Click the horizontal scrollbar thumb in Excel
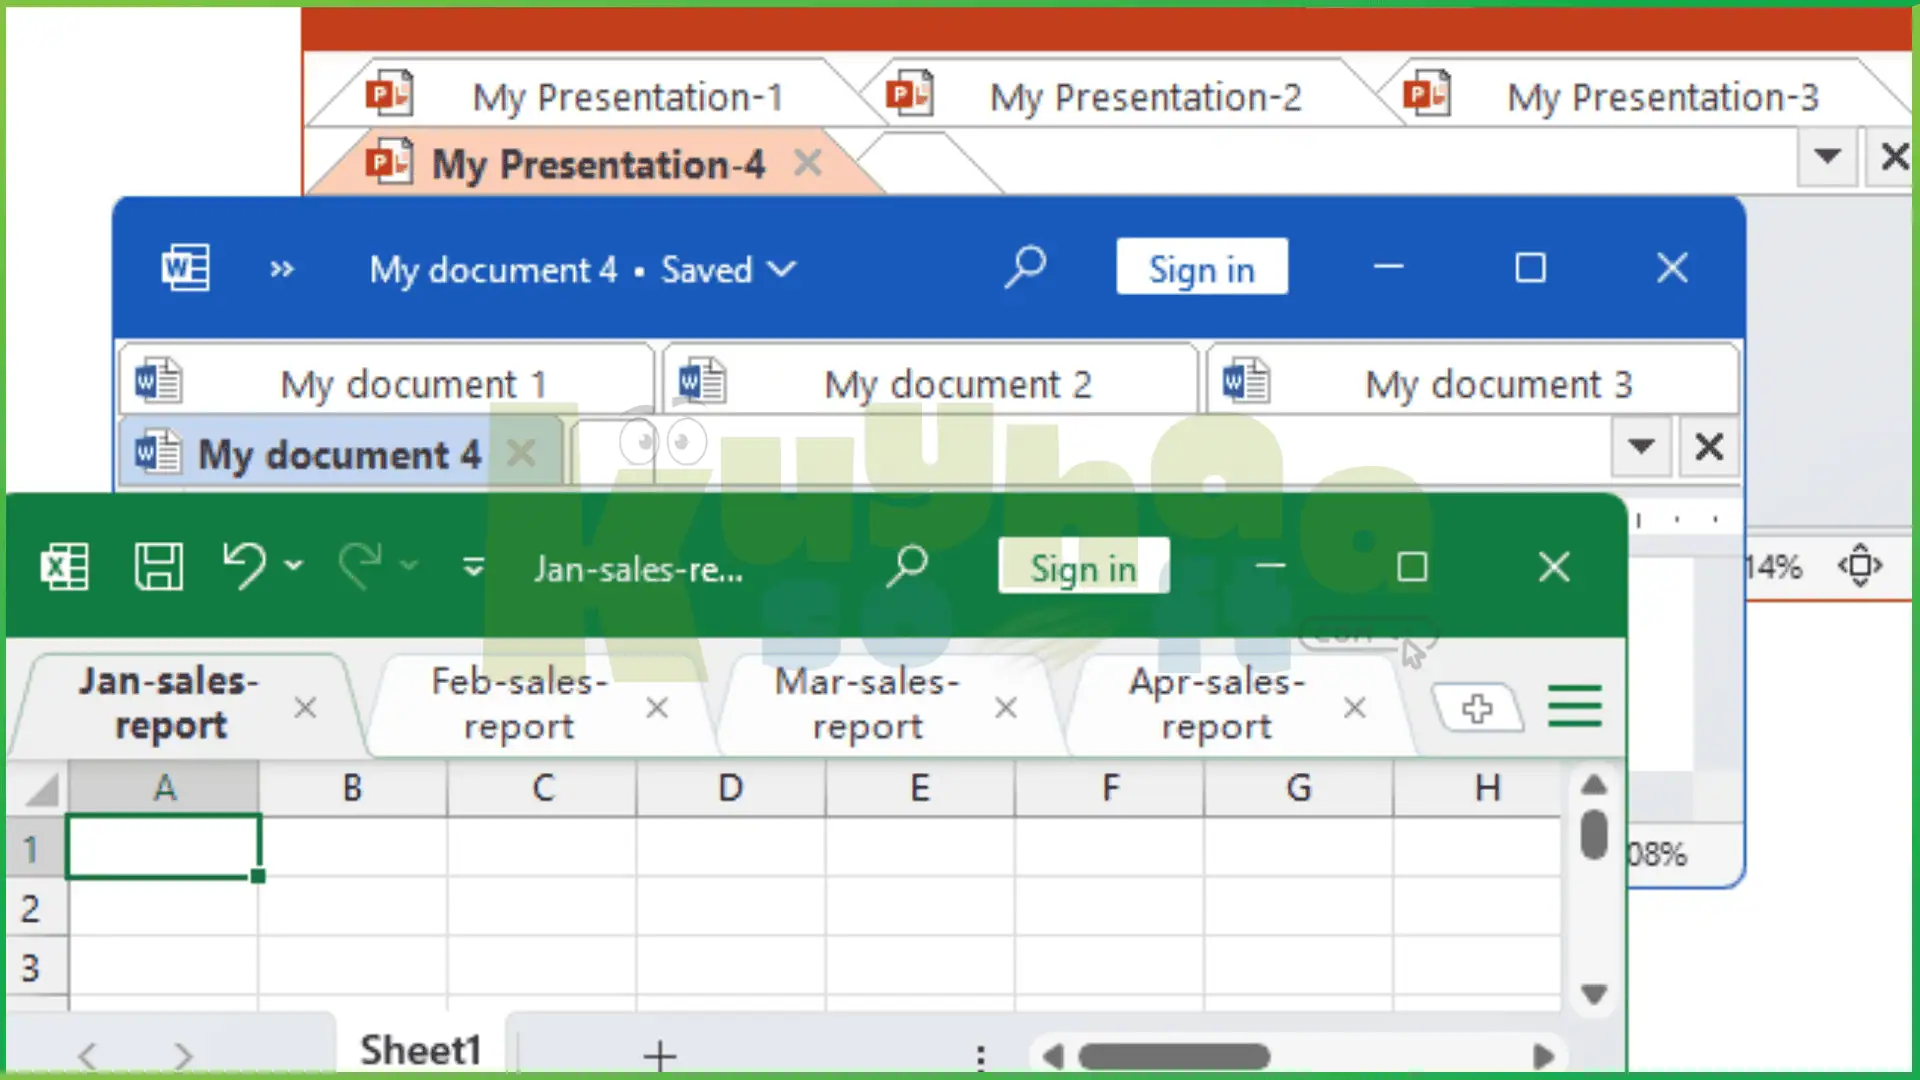The image size is (1920, 1080). tap(1173, 1056)
